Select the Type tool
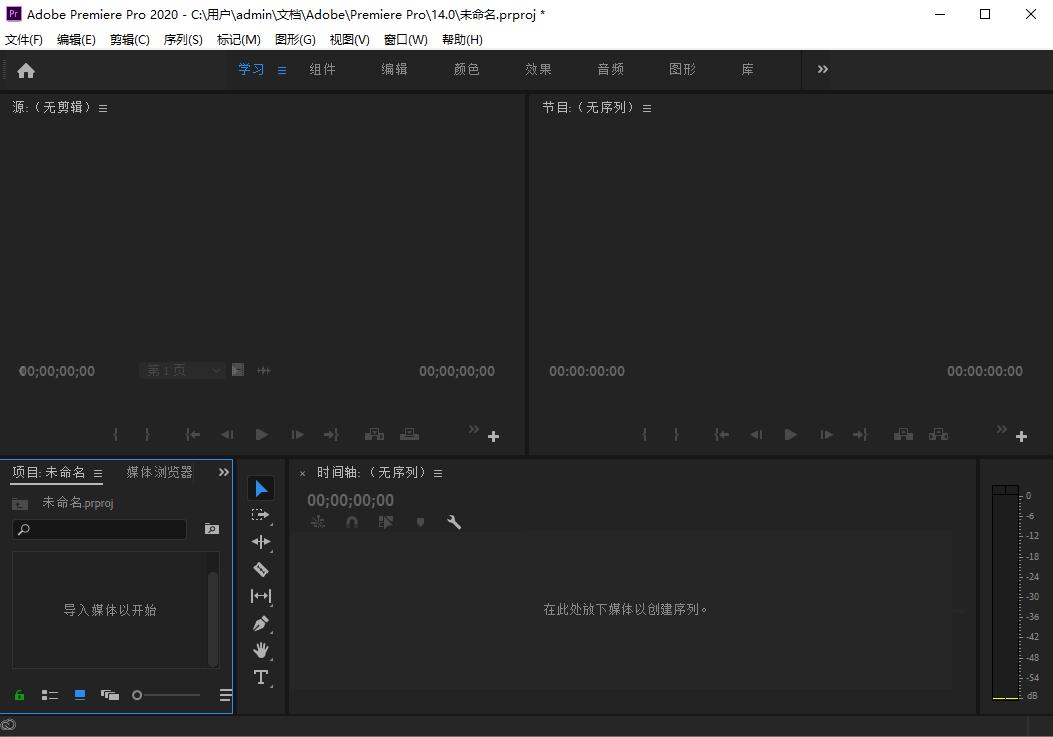Viewport: 1053px width, 737px height. (x=261, y=677)
